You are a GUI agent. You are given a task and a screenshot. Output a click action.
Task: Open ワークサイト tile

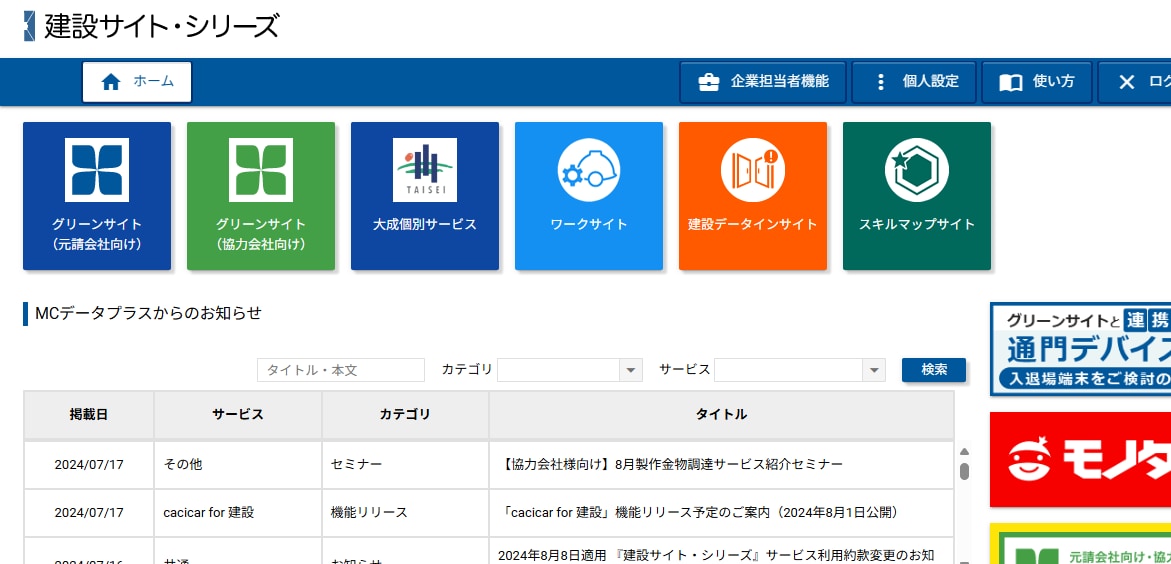(588, 196)
